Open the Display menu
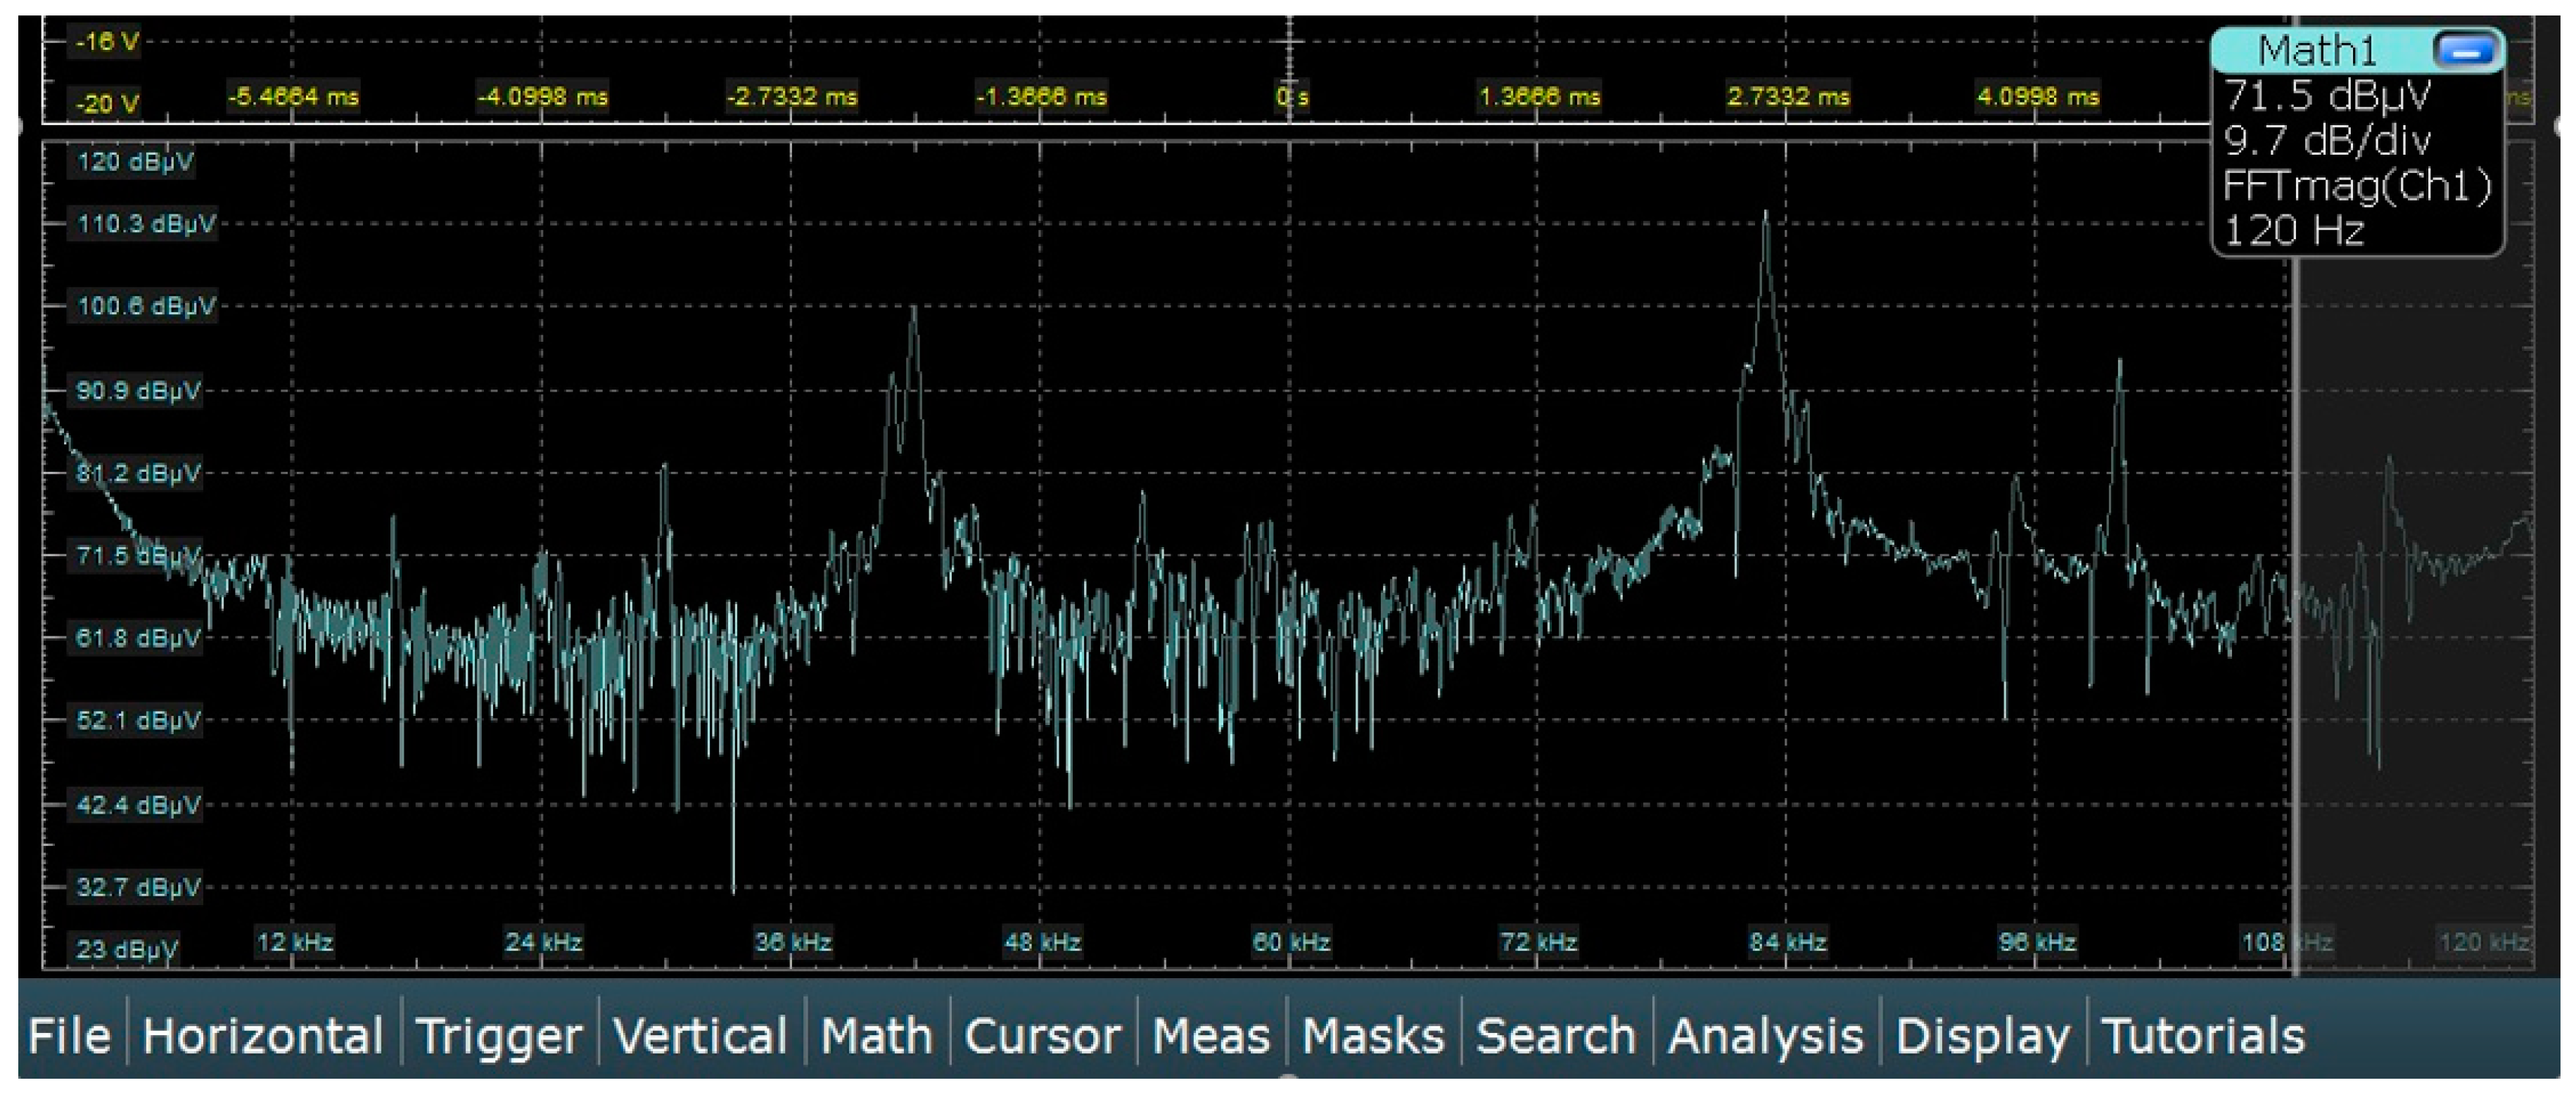 [1982, 1035]
